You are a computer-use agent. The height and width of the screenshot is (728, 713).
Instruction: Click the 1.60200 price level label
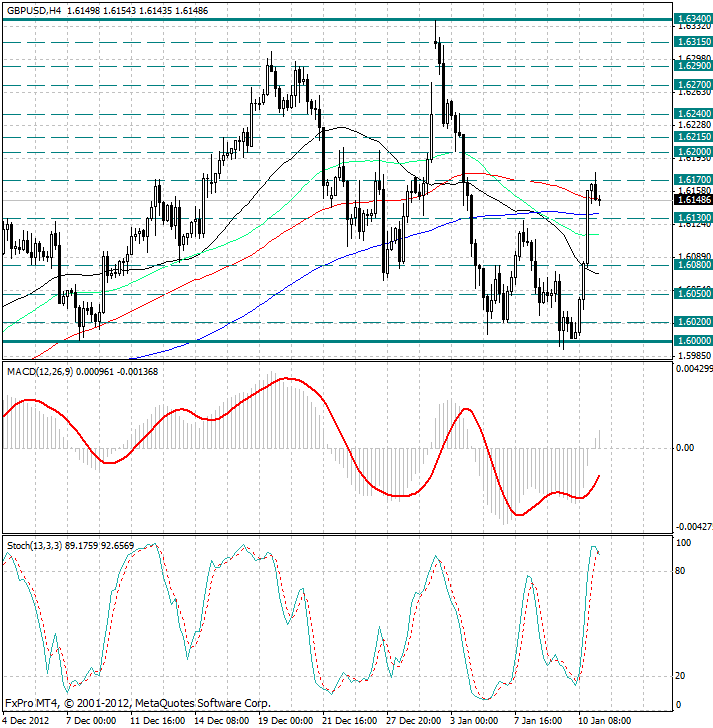(693, 322)
